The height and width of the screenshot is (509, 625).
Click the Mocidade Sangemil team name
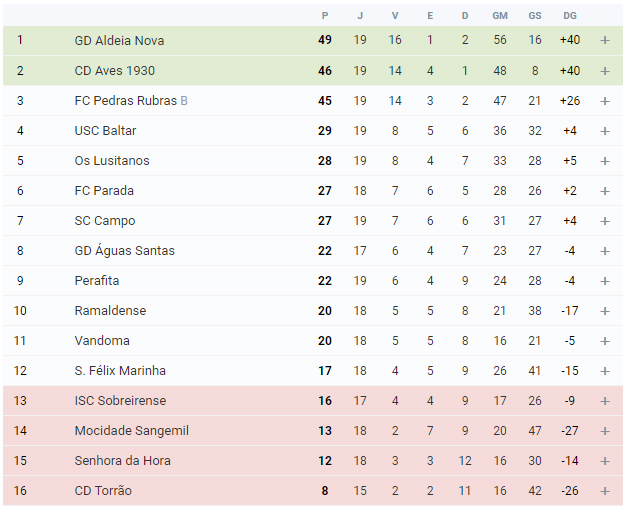[132, 431]
